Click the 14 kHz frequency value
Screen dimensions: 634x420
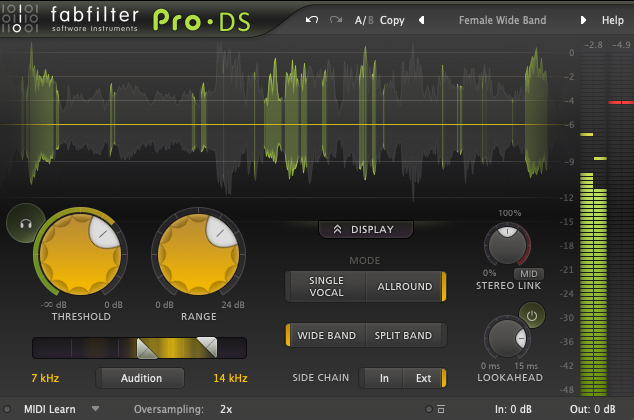pos(230,378)
